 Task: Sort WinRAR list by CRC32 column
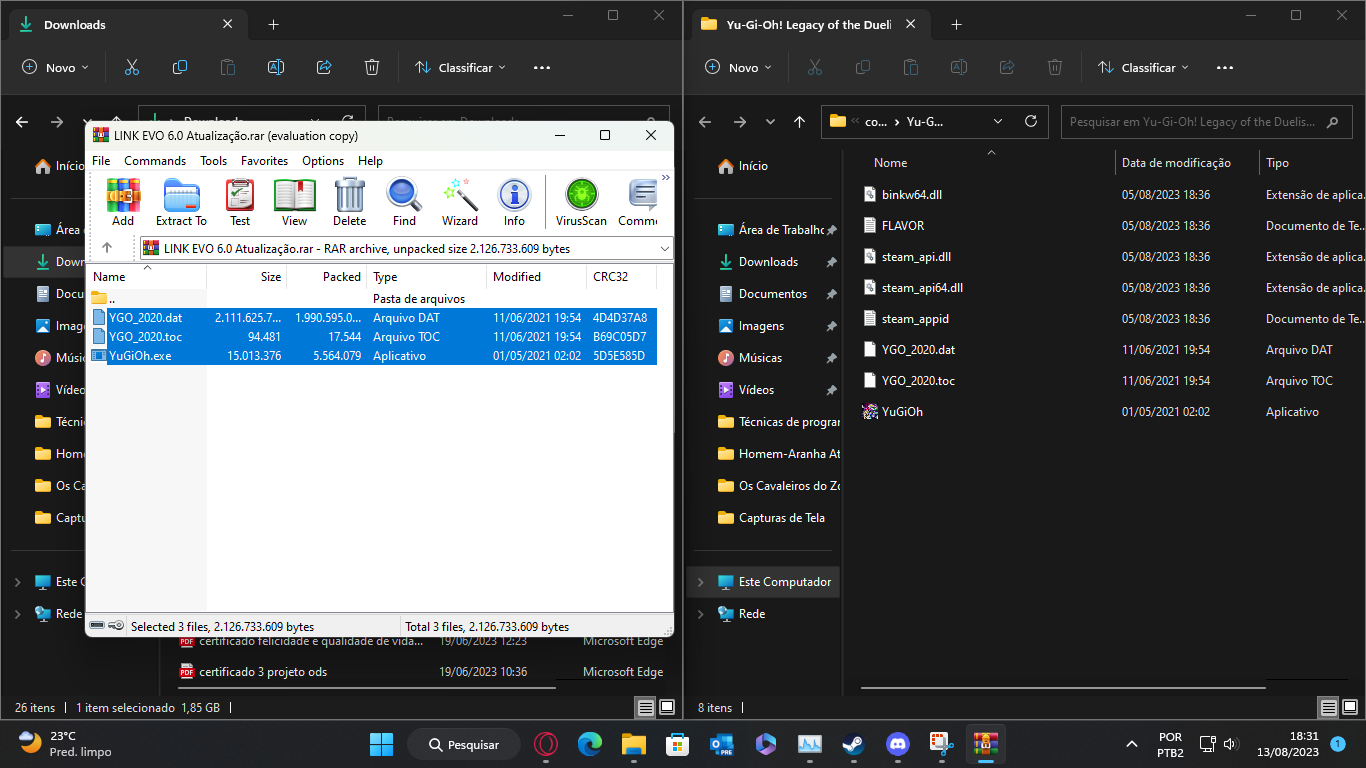pos(622,277)
